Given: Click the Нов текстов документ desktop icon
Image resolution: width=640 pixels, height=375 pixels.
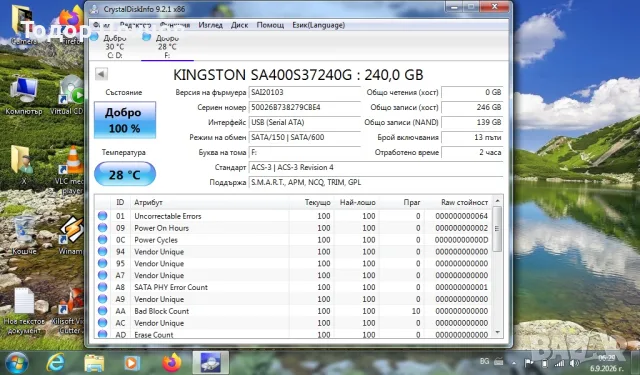Looking at the screenshot, I should tap(24, 310).
